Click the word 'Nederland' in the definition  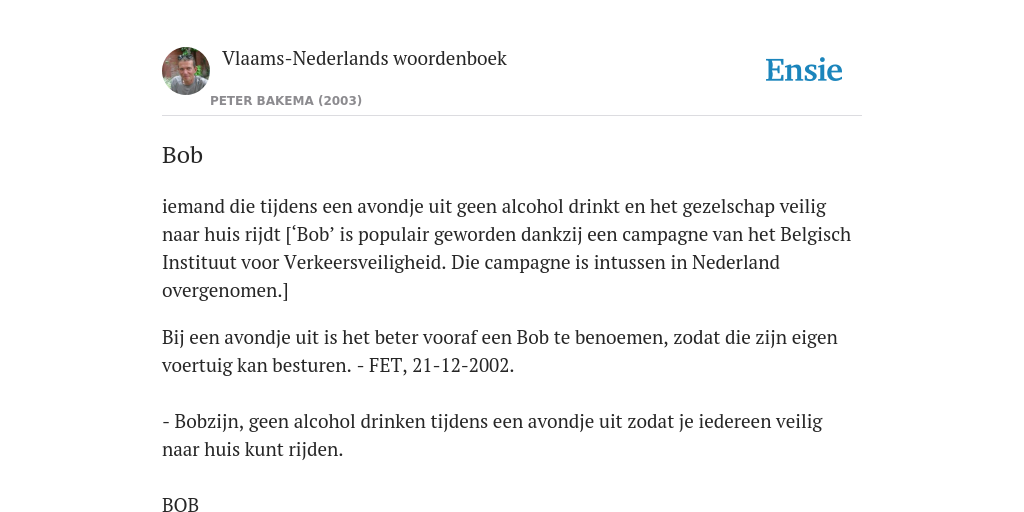coord(736,263)
